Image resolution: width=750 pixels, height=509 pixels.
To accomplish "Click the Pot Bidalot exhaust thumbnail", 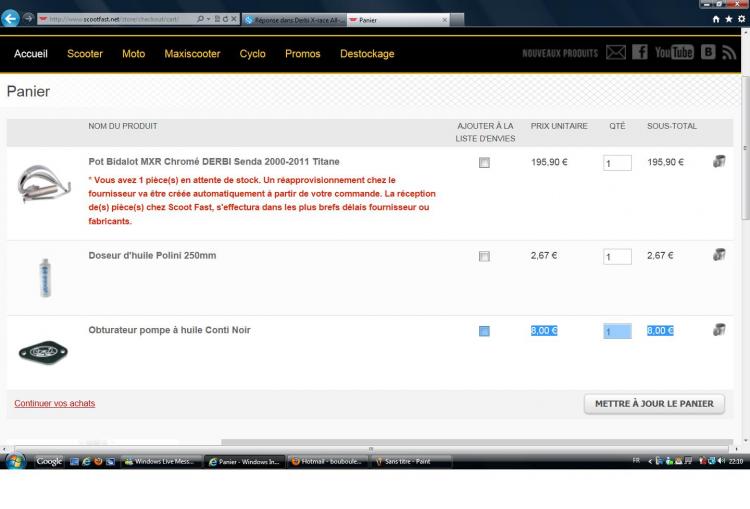I will (x=44, y=184).
